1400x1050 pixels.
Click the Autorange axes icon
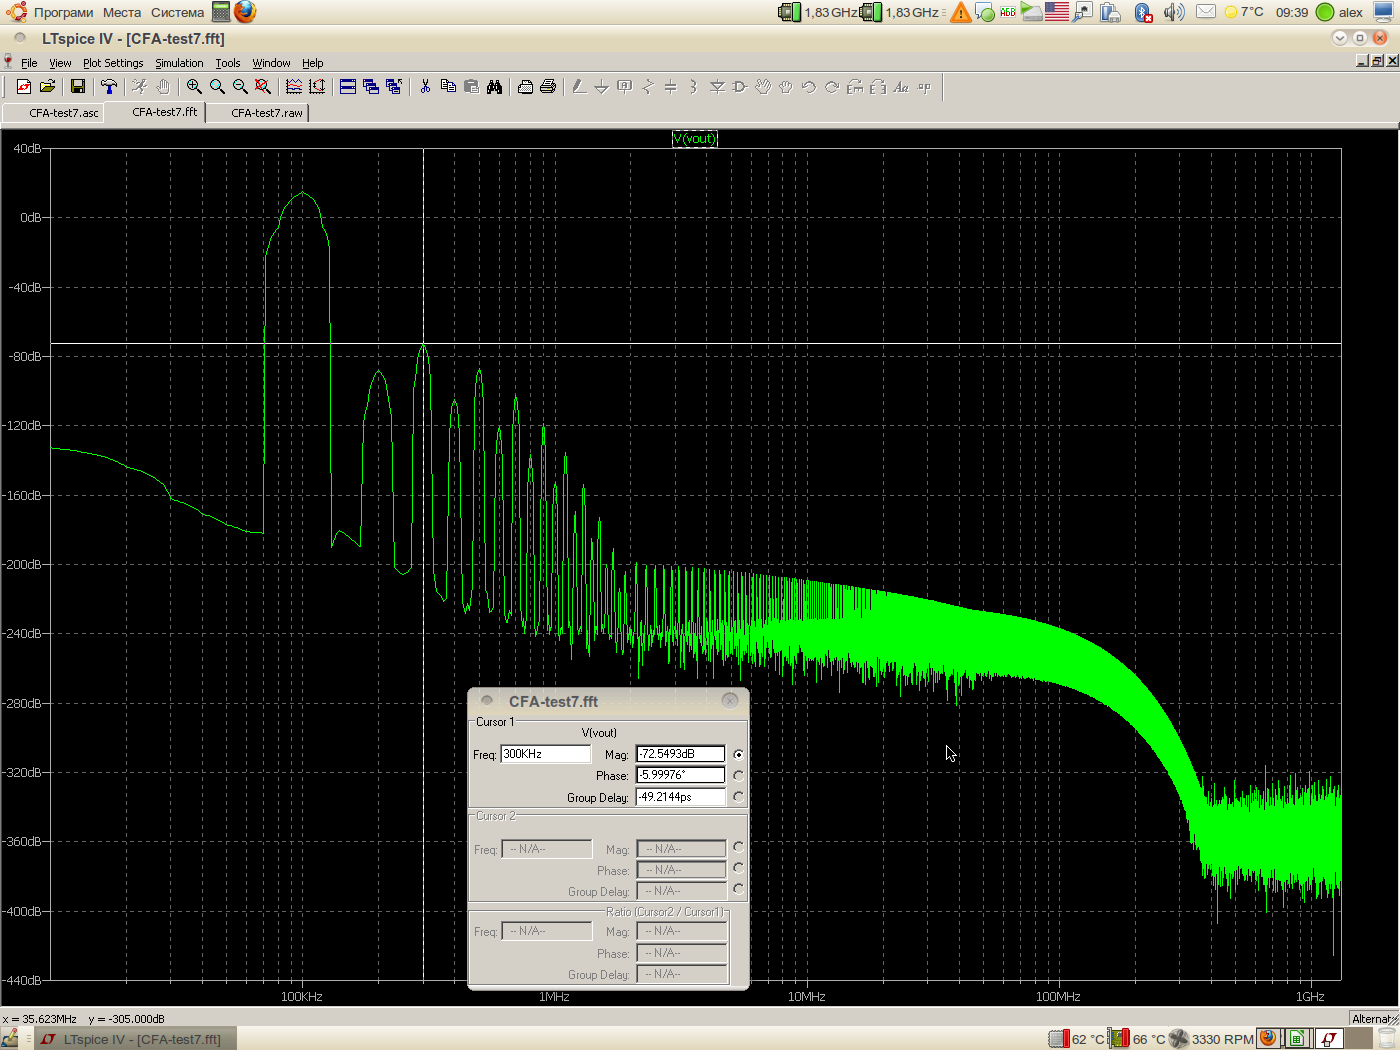317,87
